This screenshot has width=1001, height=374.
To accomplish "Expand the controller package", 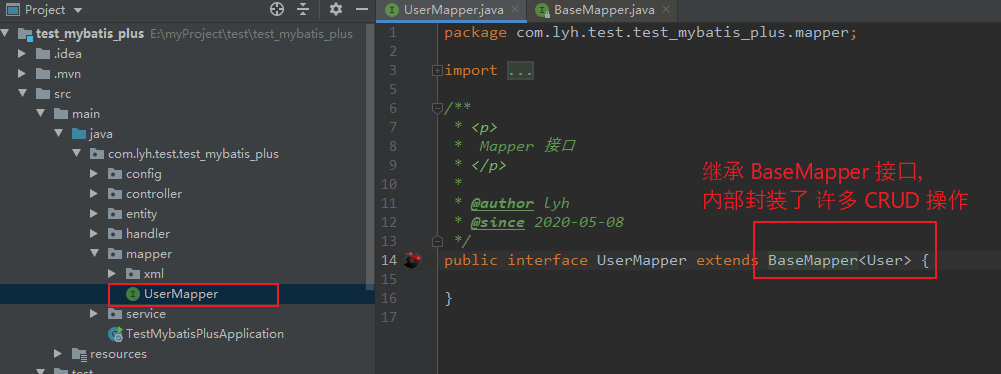I will click(94, 193).
